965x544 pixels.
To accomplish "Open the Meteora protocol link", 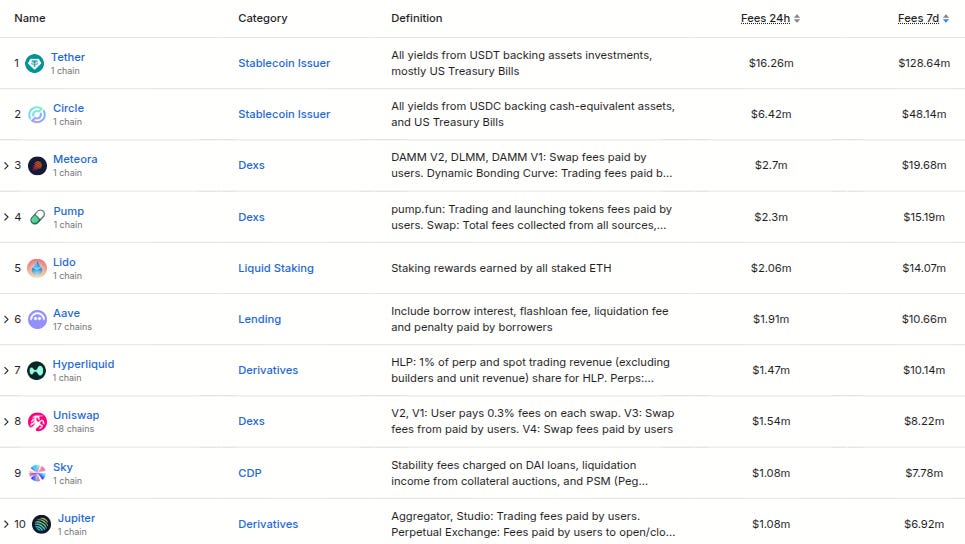I will point(75,159).
